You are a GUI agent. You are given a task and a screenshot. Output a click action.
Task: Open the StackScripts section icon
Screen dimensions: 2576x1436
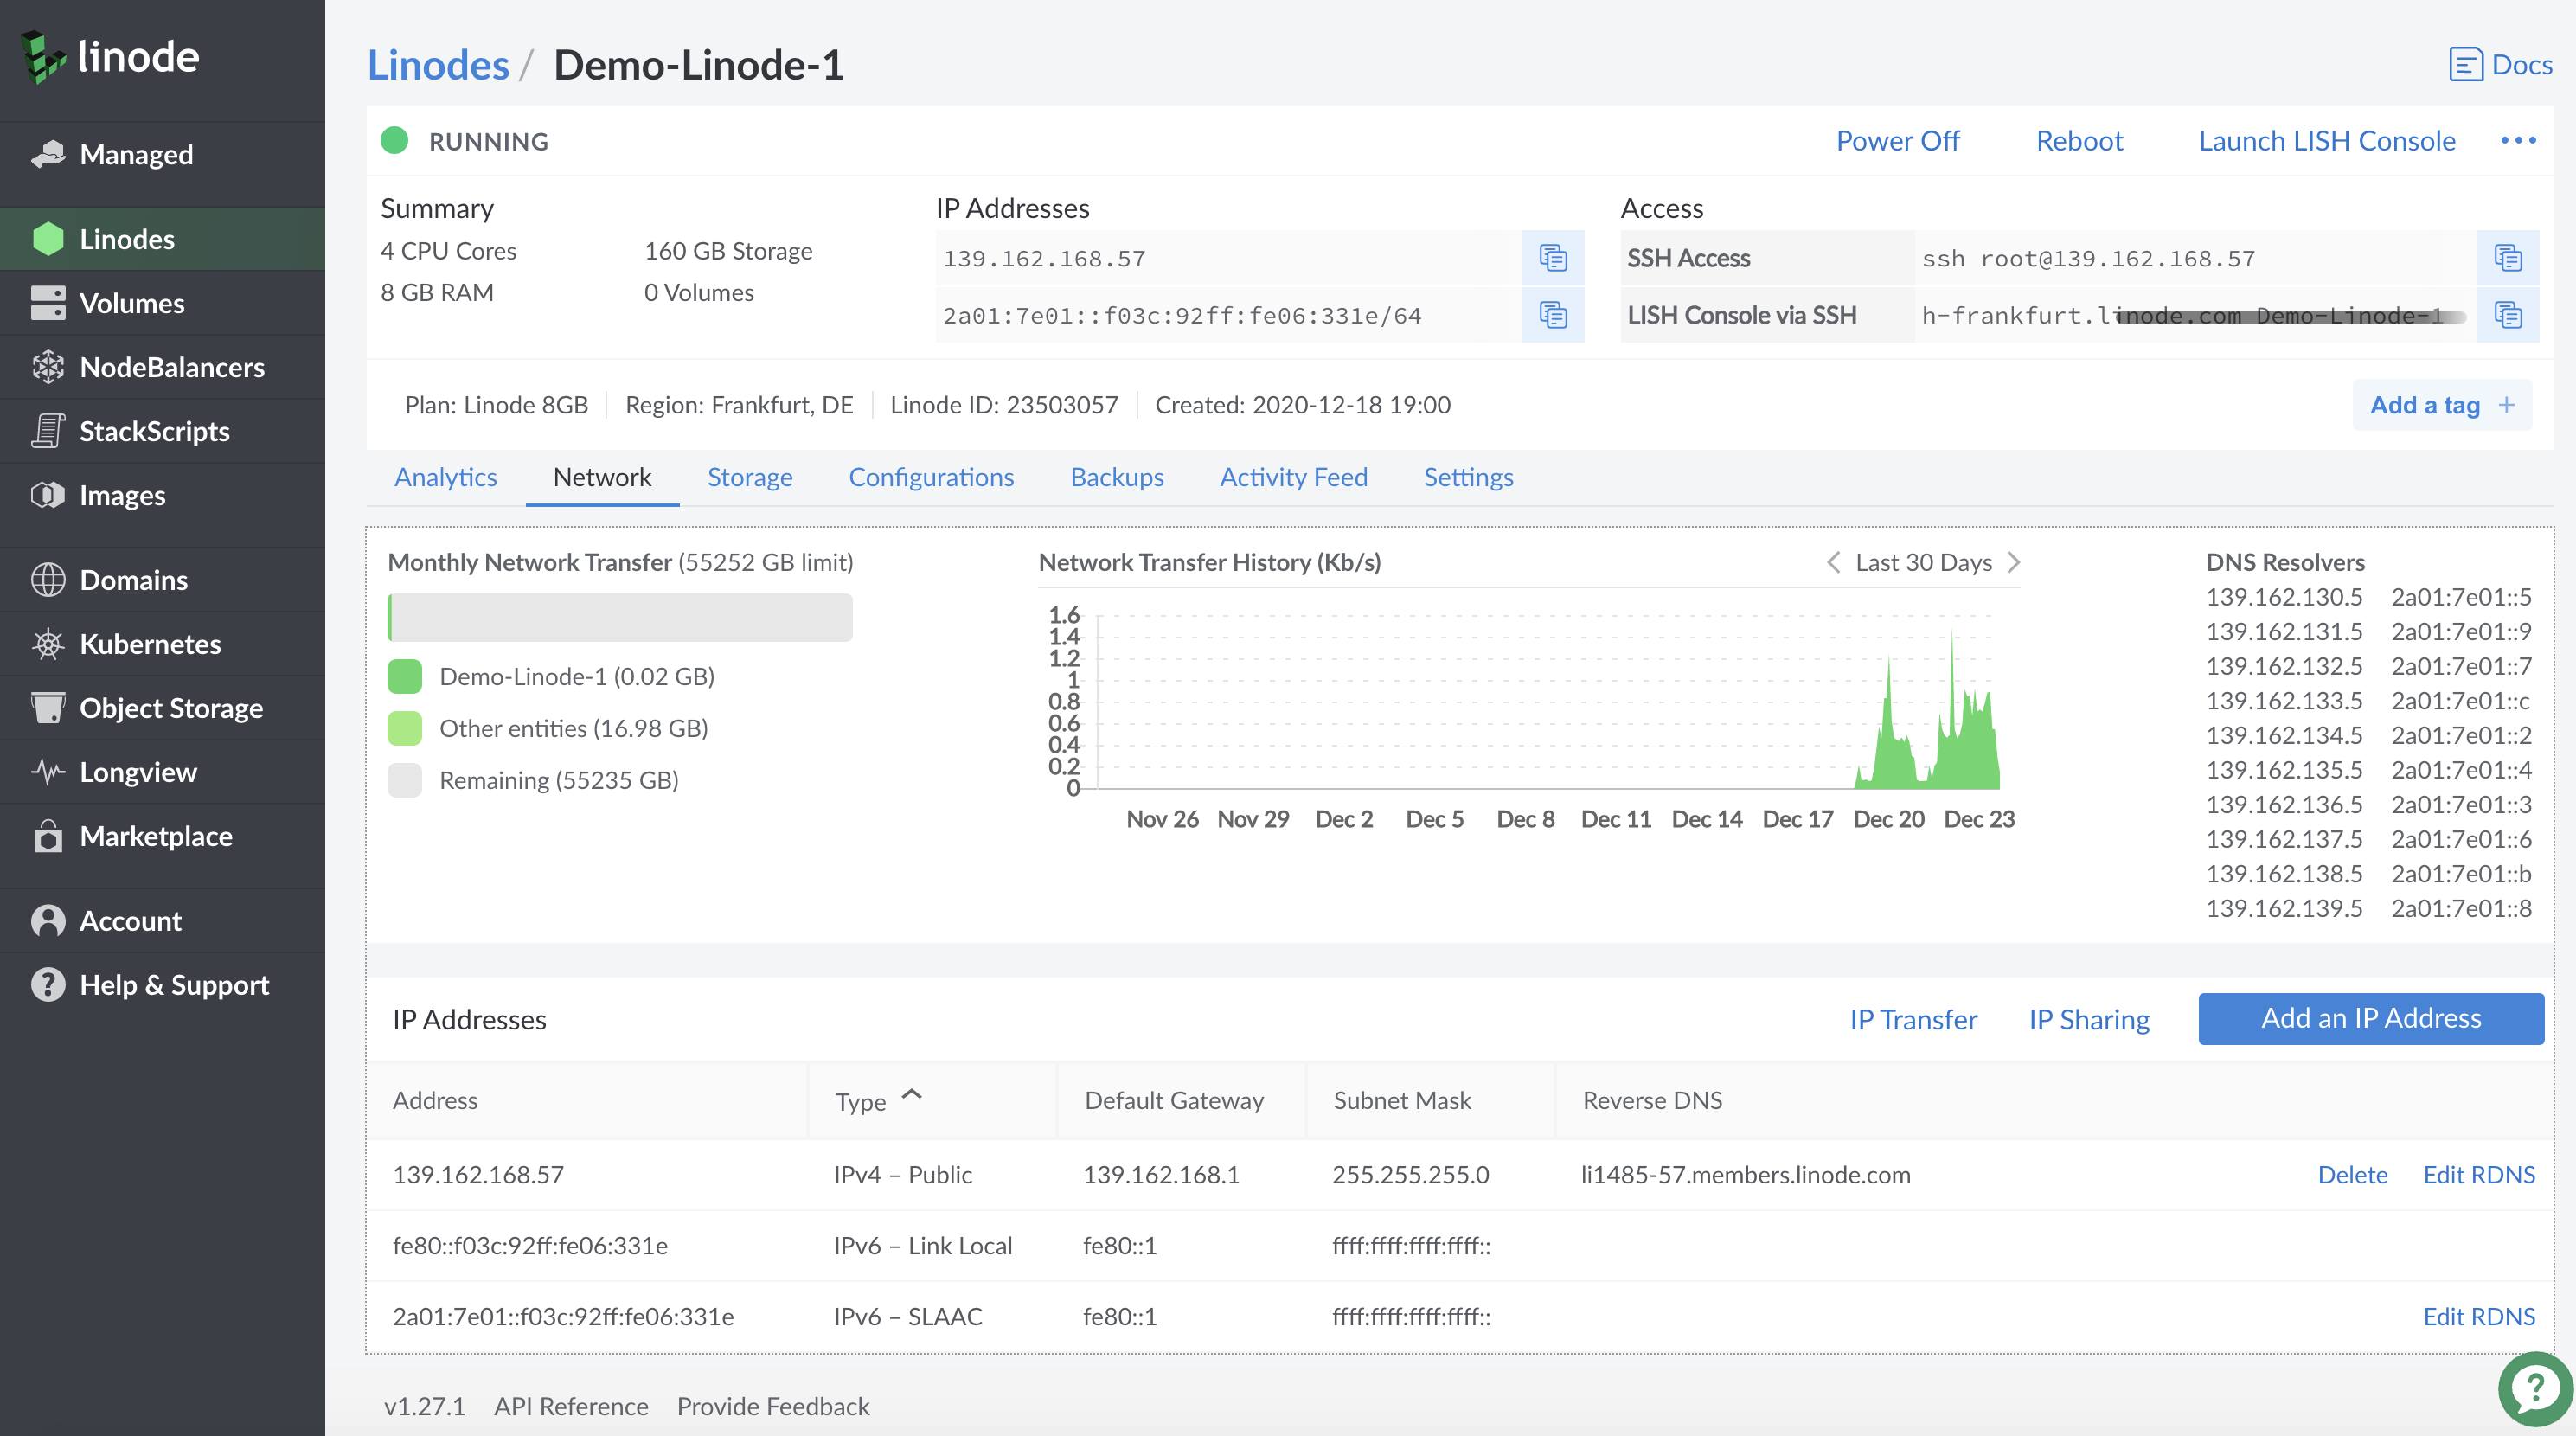47,431
